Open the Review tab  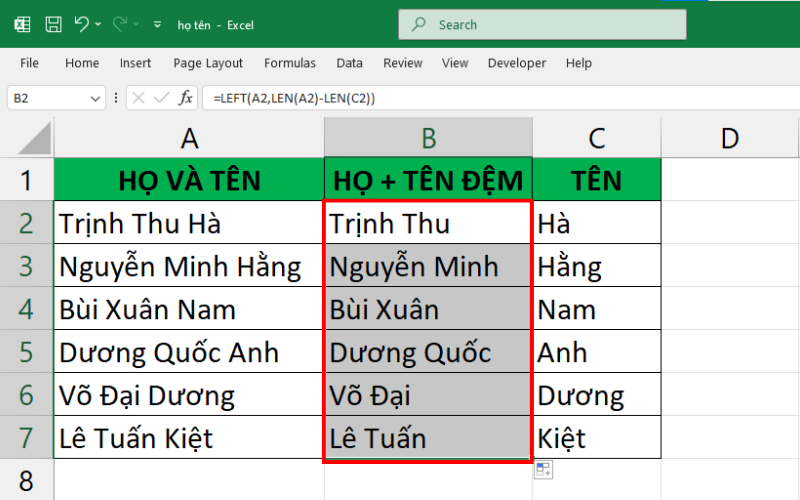[x=403, y=63]
